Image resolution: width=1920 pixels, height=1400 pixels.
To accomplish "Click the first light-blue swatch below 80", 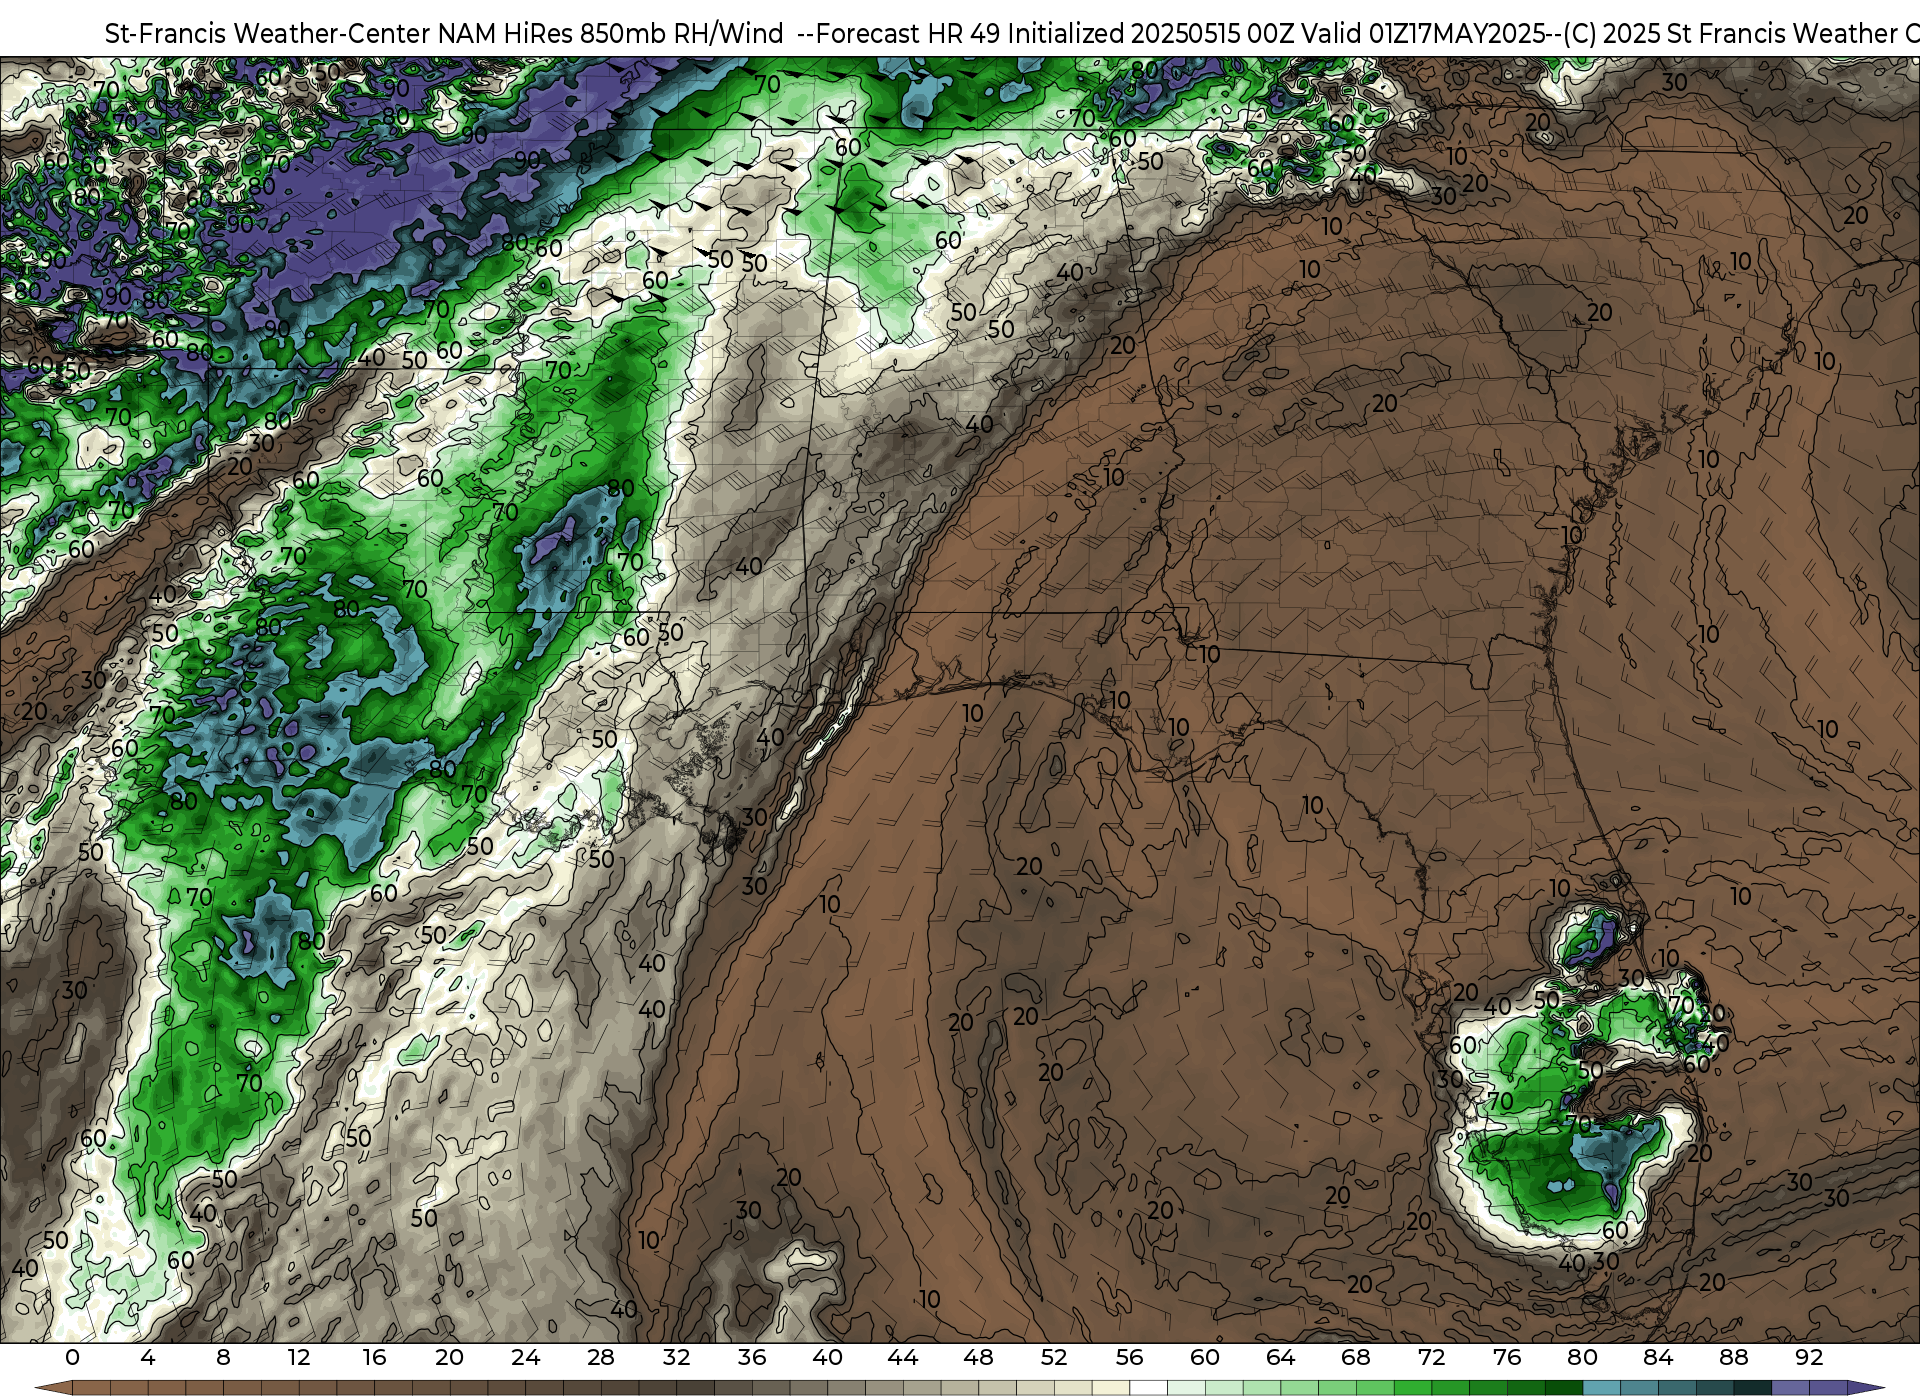I will point(1602,1388).
